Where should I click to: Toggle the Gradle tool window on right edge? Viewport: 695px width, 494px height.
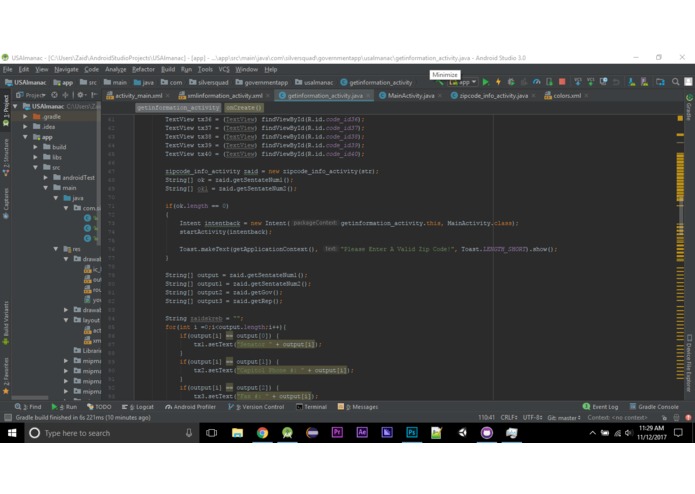pyautogui.click(x=689, y=107)
